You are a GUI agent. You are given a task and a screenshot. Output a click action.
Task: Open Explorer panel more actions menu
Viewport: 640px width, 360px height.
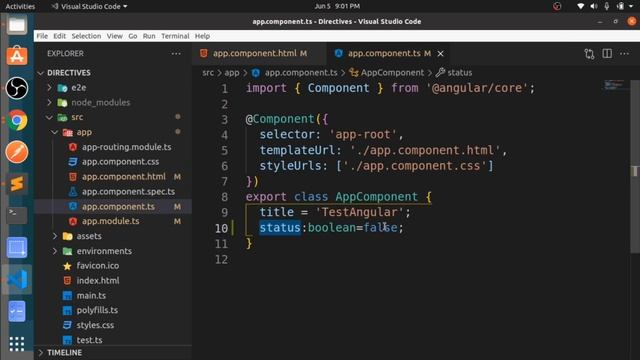[x=176, y=53]
